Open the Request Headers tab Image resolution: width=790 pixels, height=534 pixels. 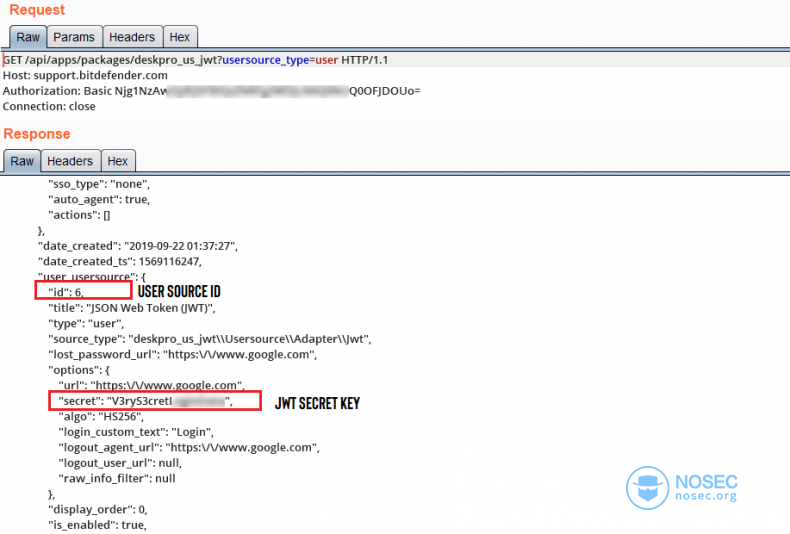point(132,37)
